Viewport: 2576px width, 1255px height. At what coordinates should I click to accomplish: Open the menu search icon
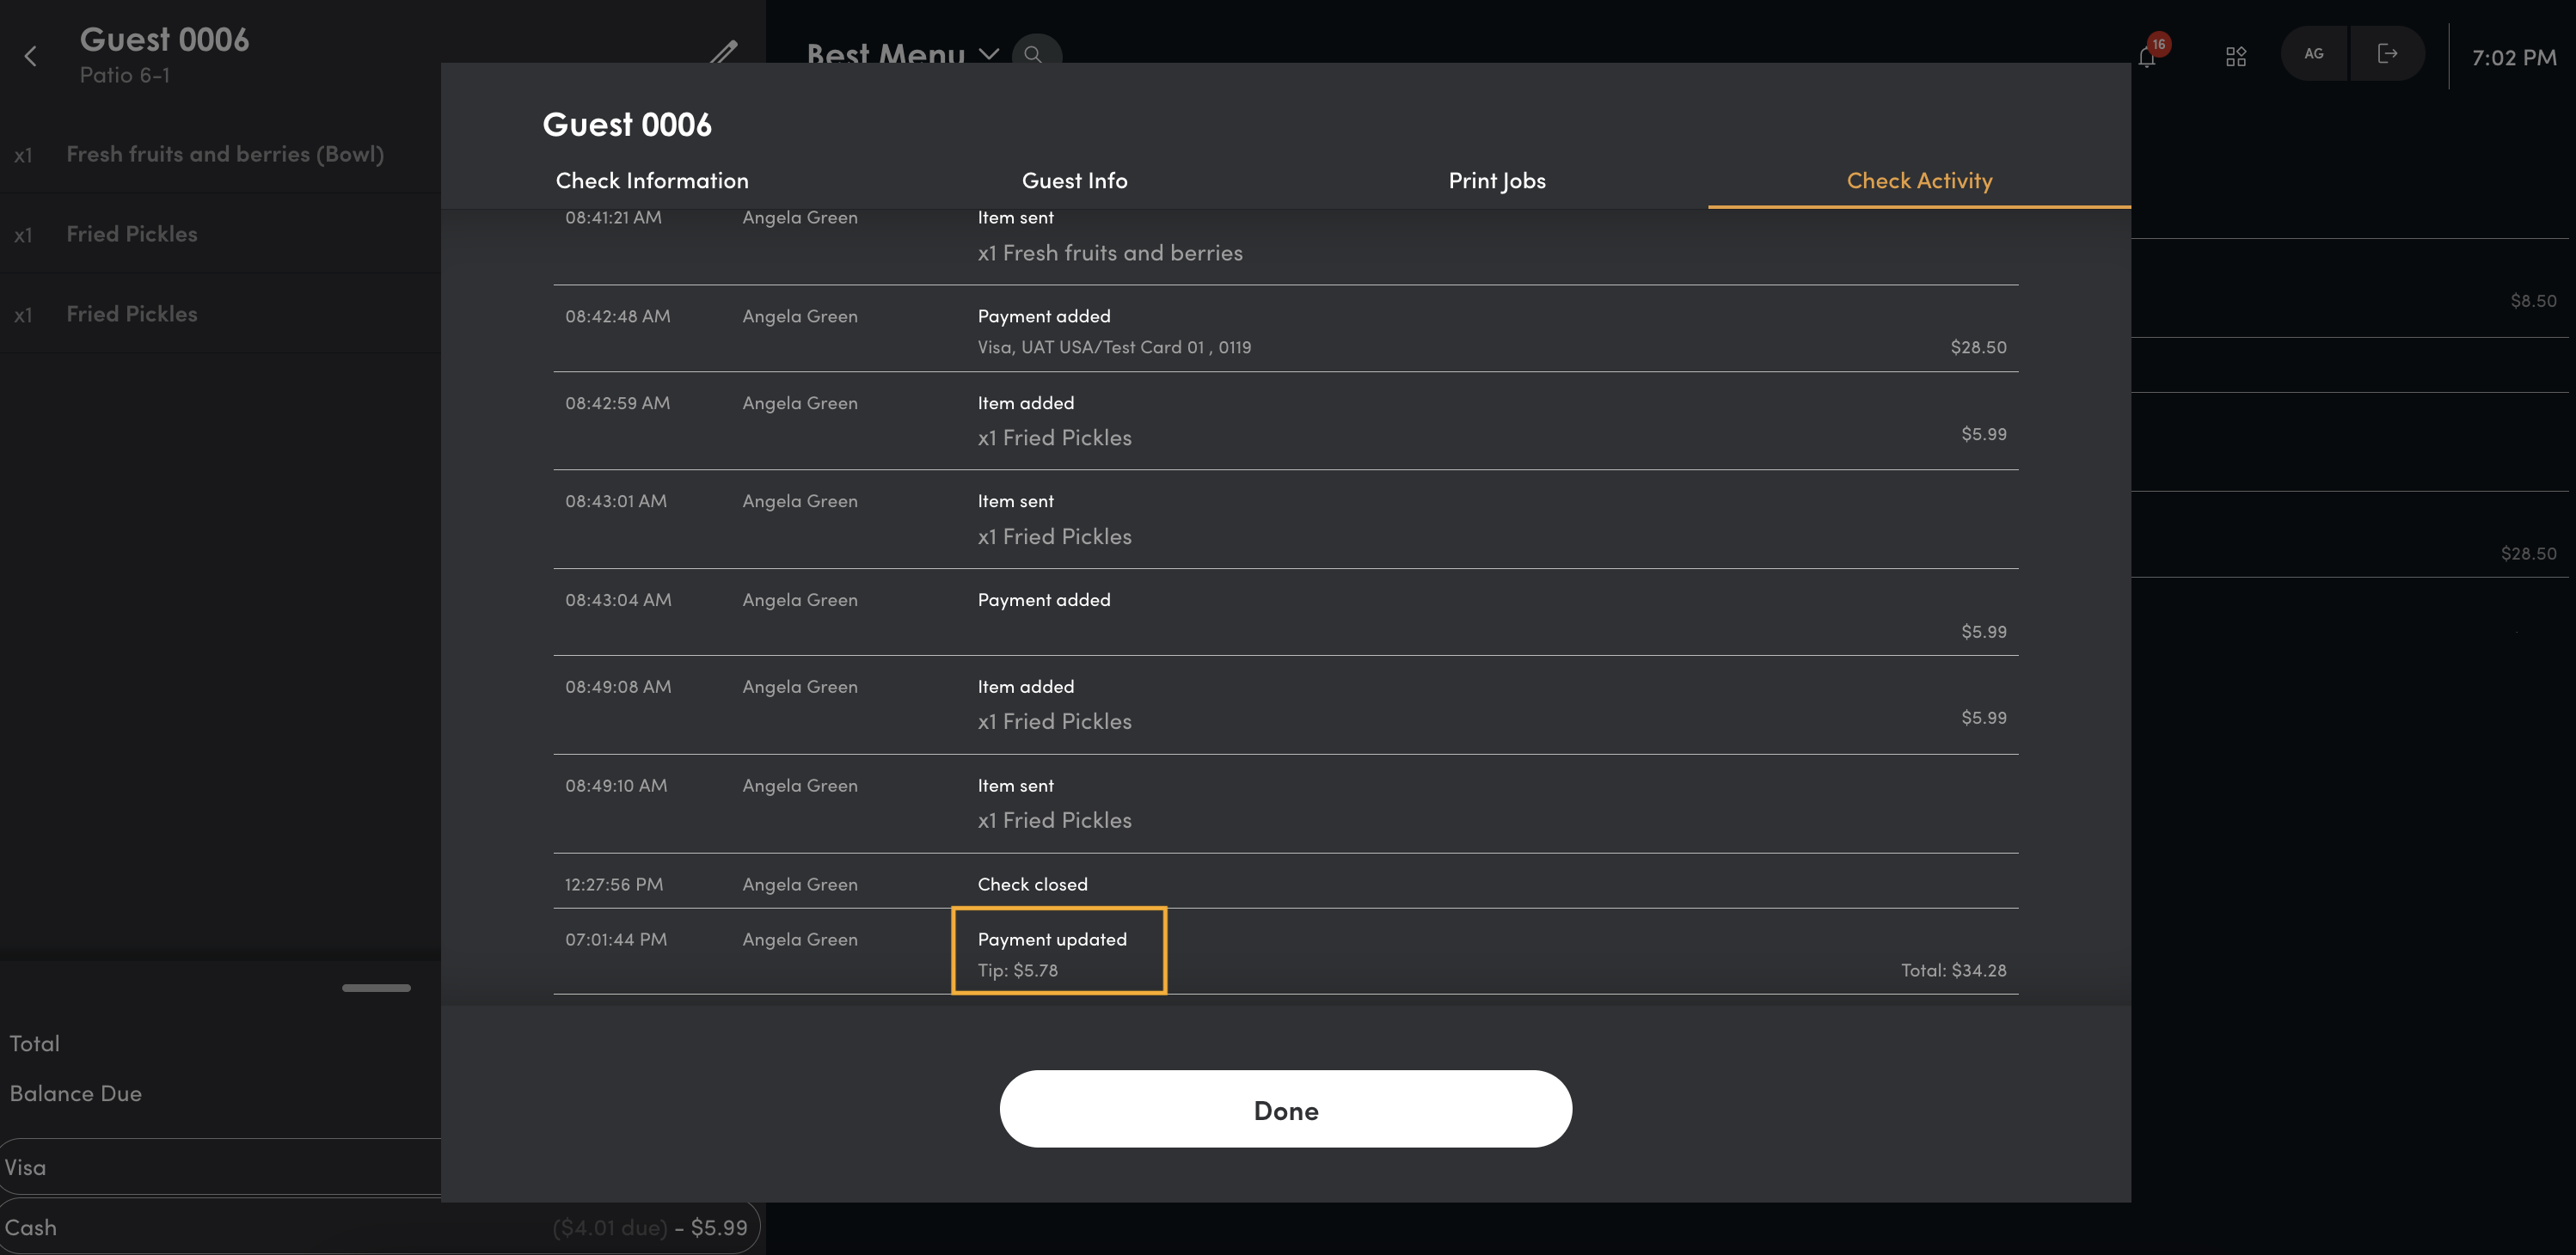tap(1034, 54)
